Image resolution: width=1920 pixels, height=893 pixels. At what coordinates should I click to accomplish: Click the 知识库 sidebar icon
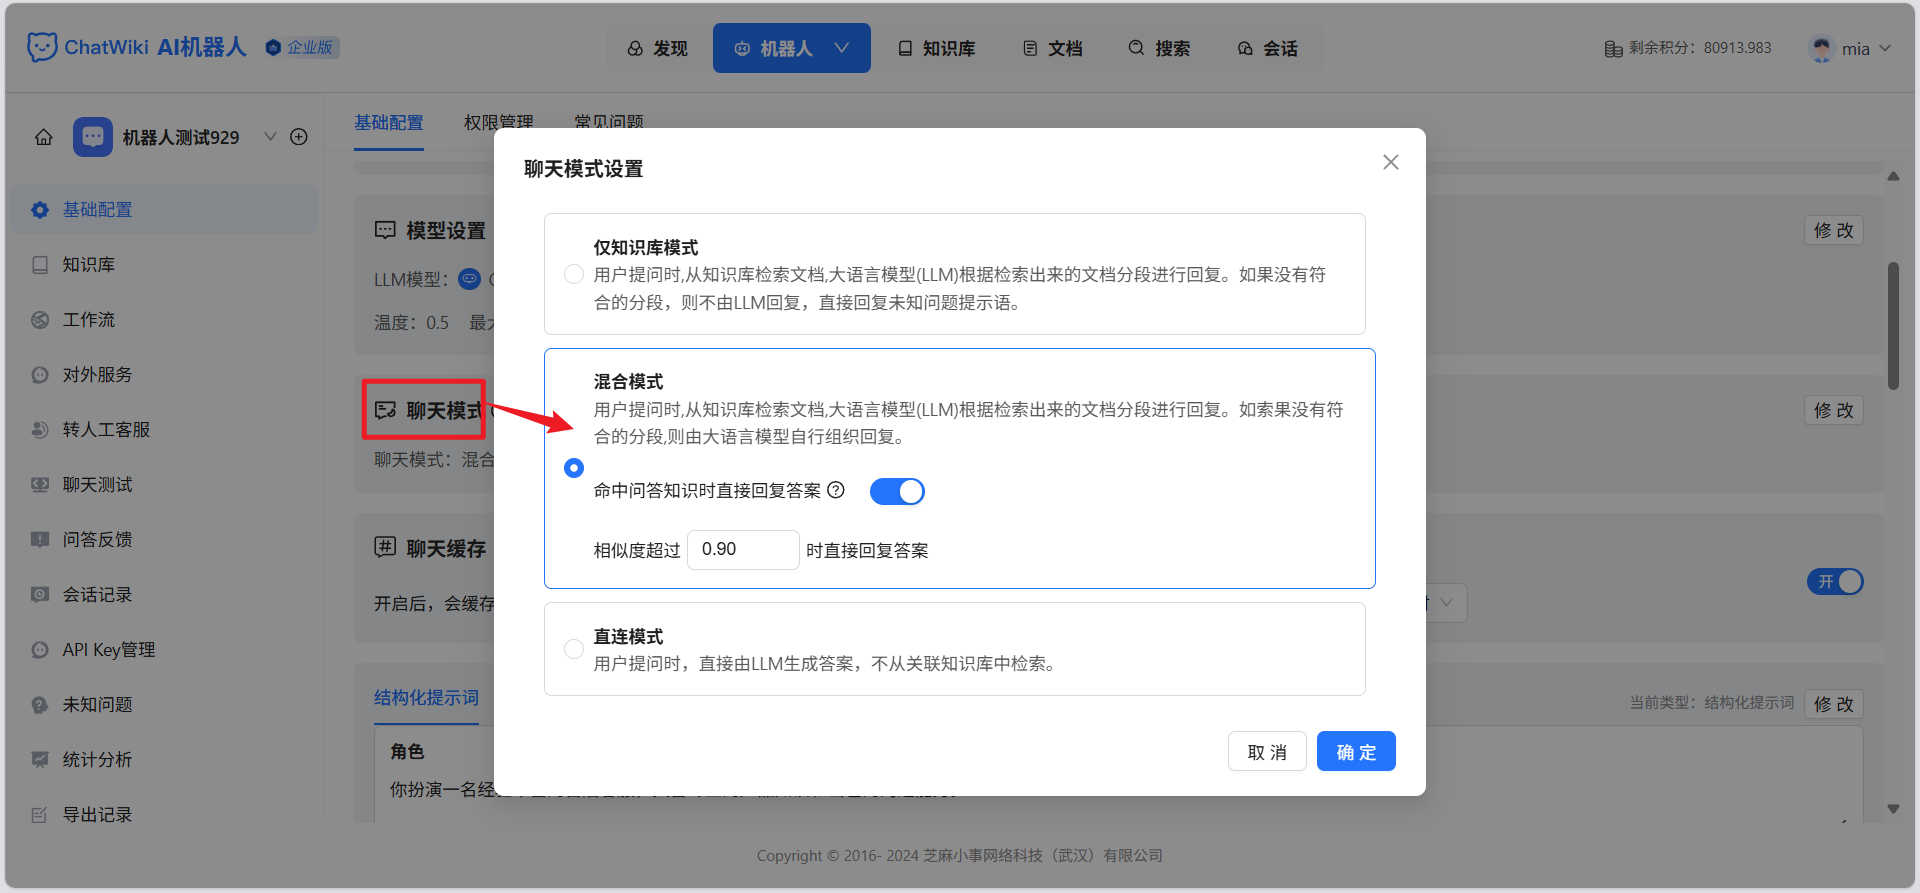pyautogui.click(x=40, y=265)
